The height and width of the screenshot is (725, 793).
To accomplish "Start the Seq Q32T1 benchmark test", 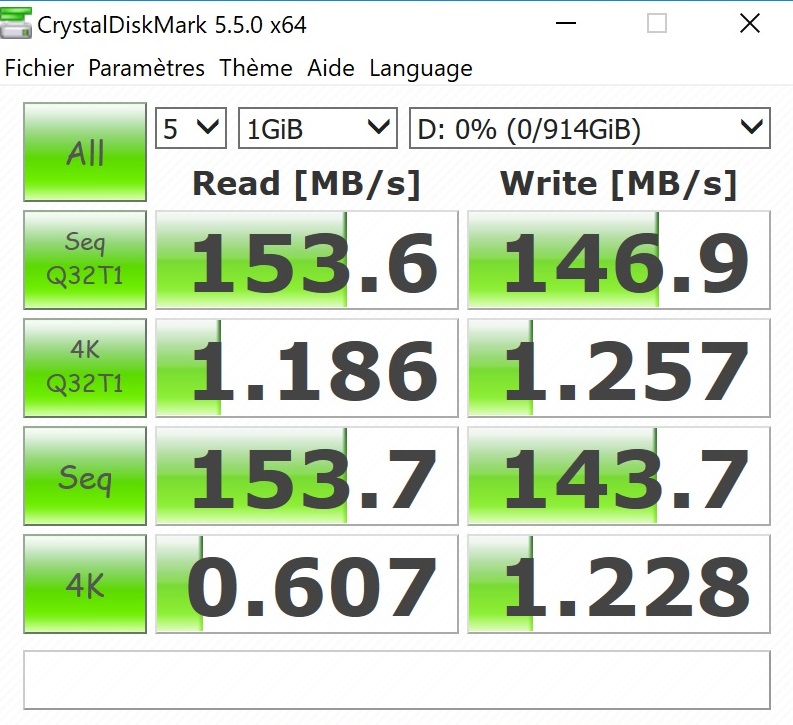I will coord(85,259).
